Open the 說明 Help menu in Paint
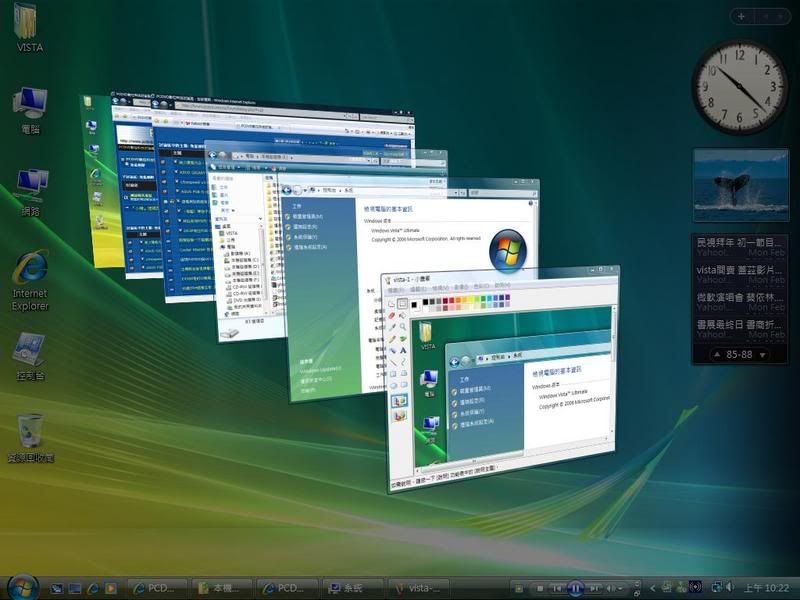 [502, 285]
